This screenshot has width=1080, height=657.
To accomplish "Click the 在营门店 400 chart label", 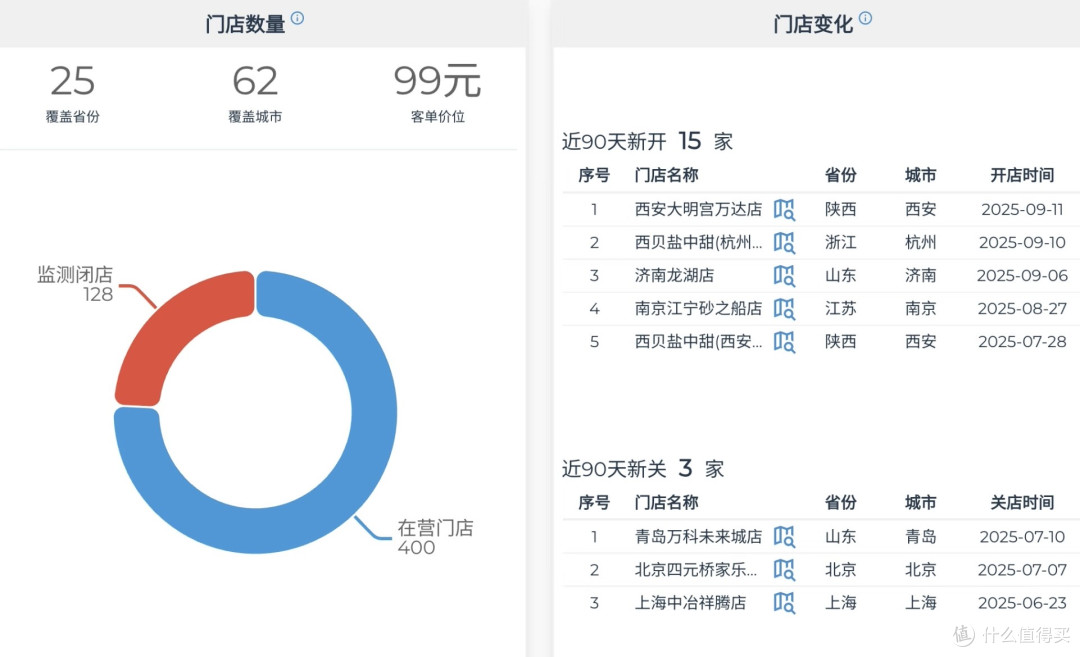I will [x=435, y=537].
